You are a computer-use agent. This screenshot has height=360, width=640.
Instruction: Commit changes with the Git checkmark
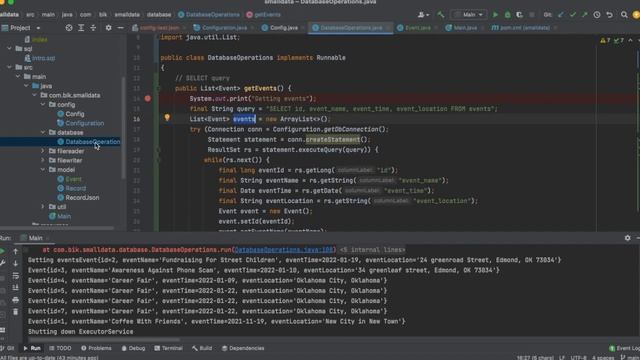(x=573, y=15)
